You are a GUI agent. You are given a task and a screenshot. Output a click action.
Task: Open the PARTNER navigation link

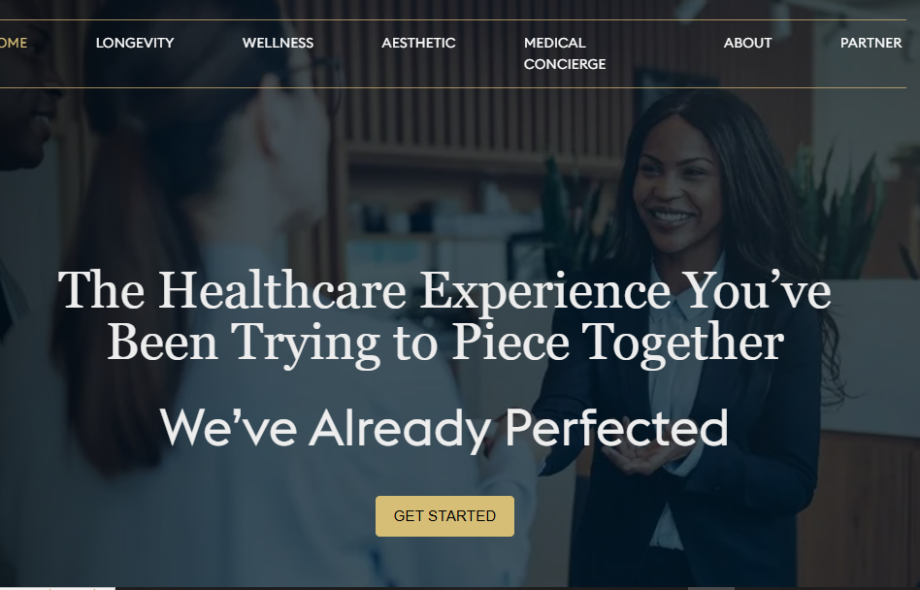[x=871, y=43]
